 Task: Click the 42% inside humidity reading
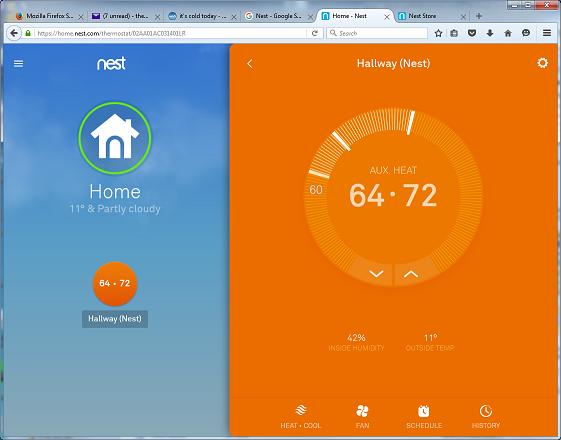[x=356, y=342]
